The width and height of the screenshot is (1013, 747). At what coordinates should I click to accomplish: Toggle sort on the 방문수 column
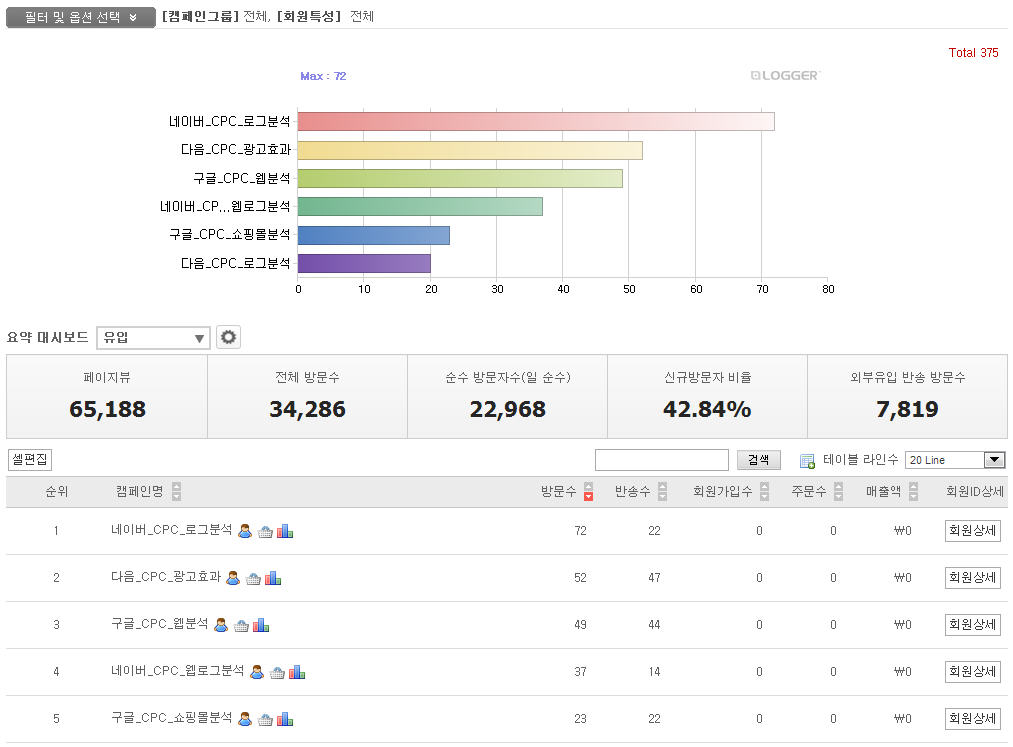pyautogui.click(x=588, y=492)
